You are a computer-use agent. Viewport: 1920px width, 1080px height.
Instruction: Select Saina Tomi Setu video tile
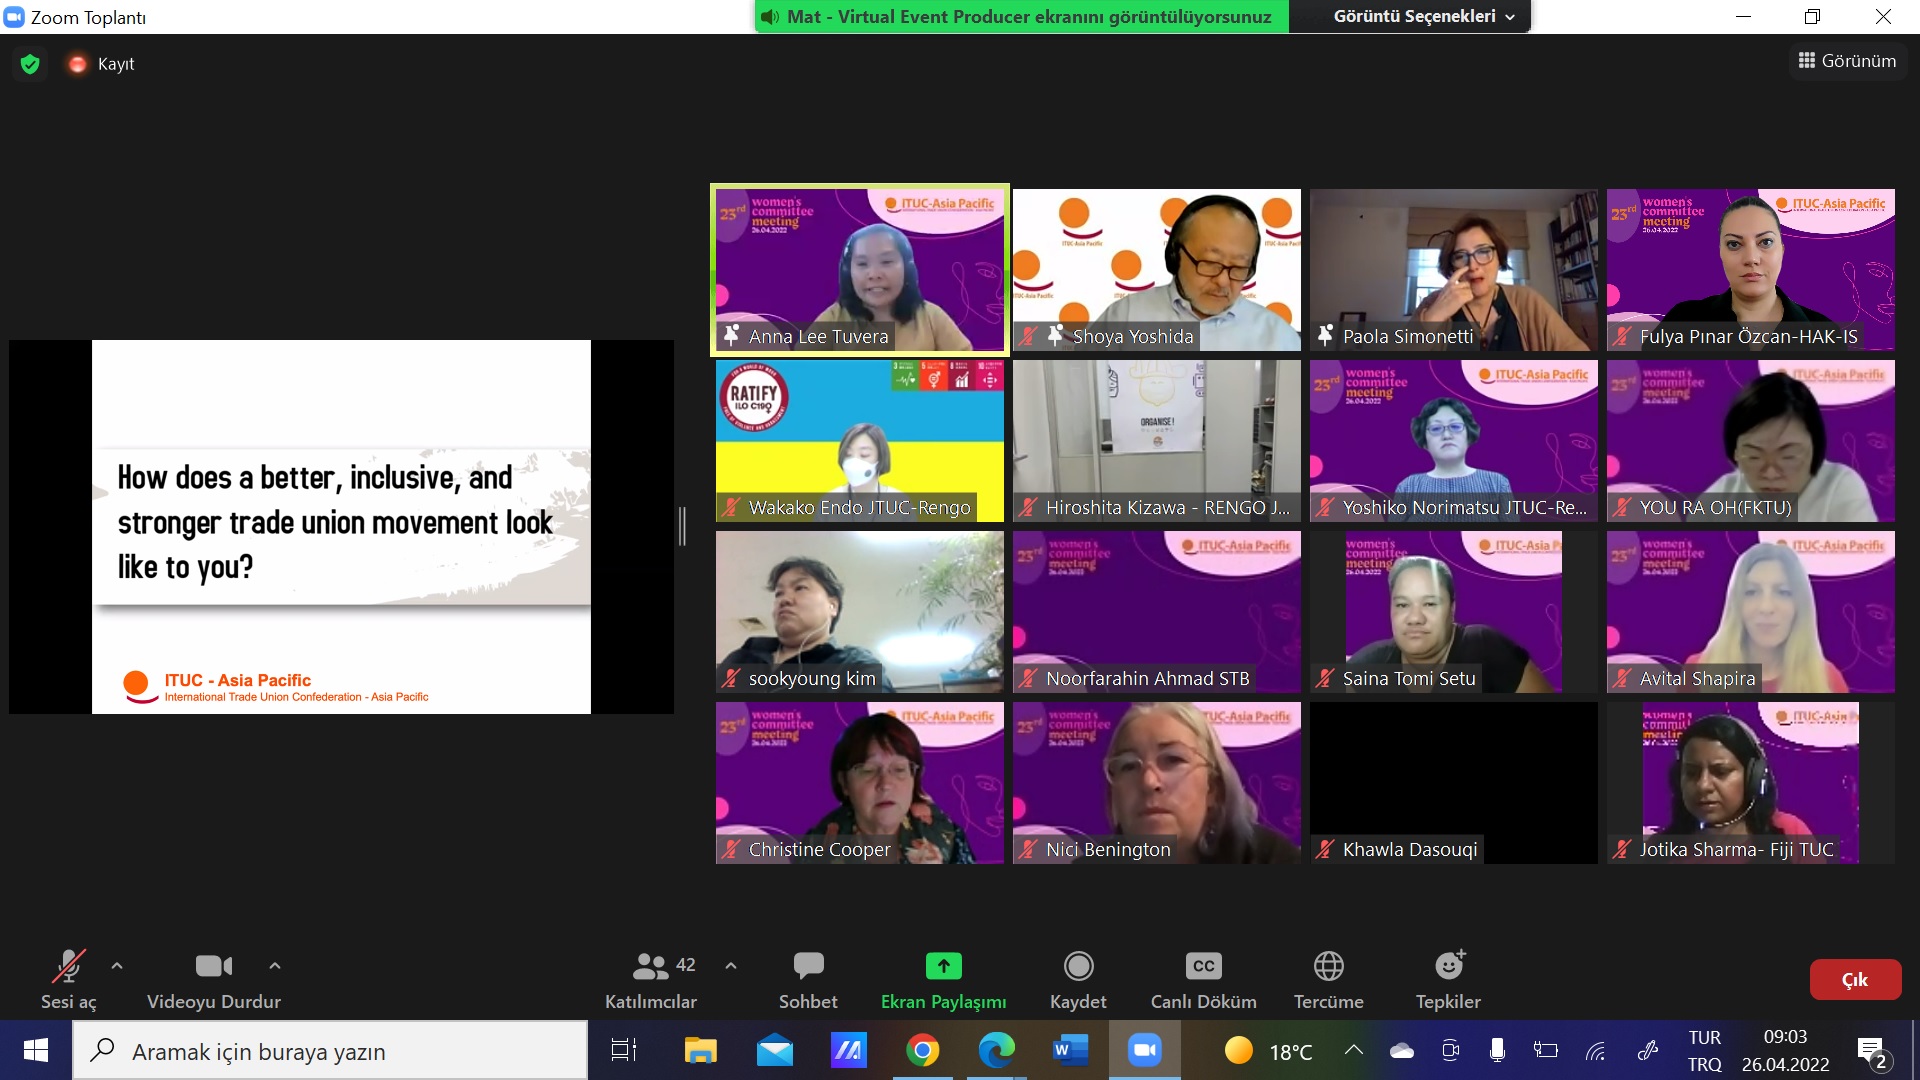coord(1454,612)
